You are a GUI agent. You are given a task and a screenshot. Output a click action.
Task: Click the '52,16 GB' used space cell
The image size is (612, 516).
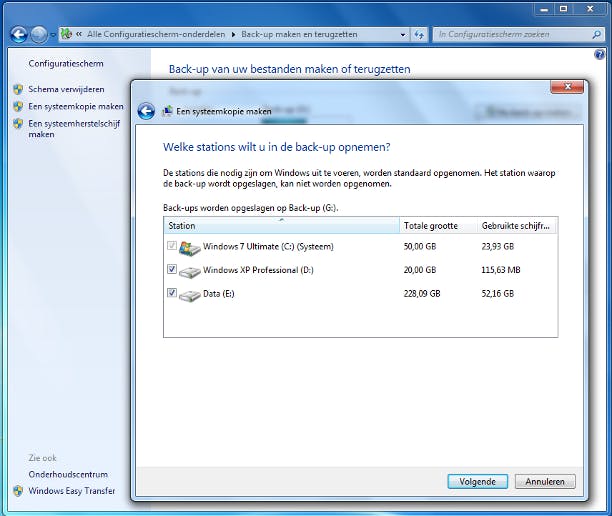(498, 294)
